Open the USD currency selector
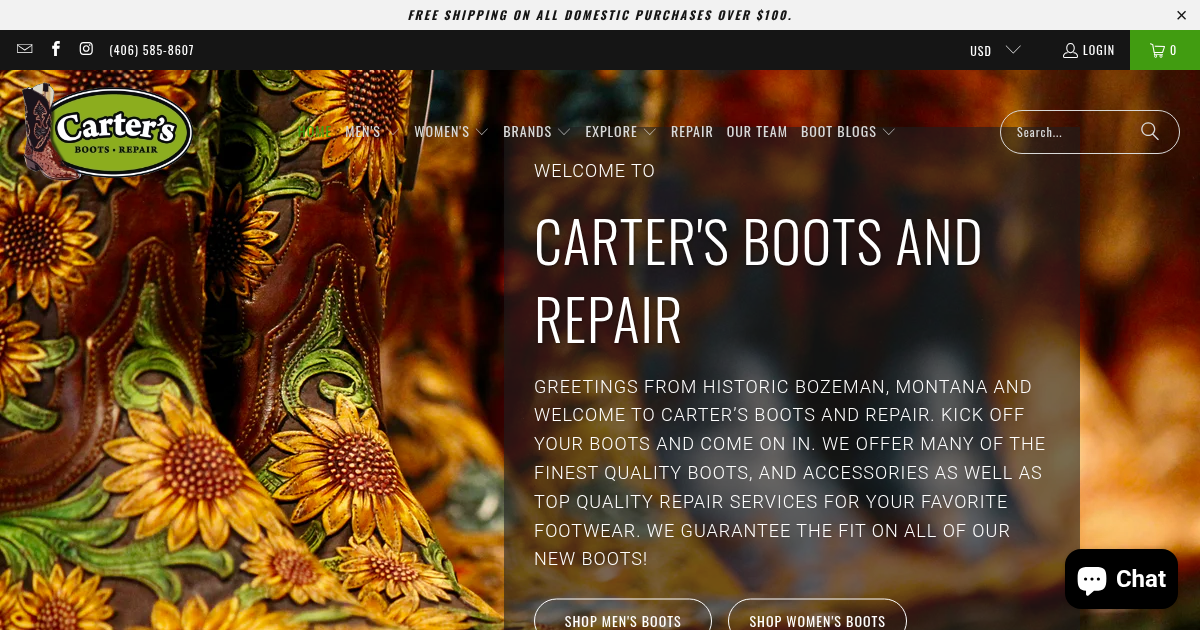Image resolution: width=1200 pixels, height=630 pixels. (994, 49)
